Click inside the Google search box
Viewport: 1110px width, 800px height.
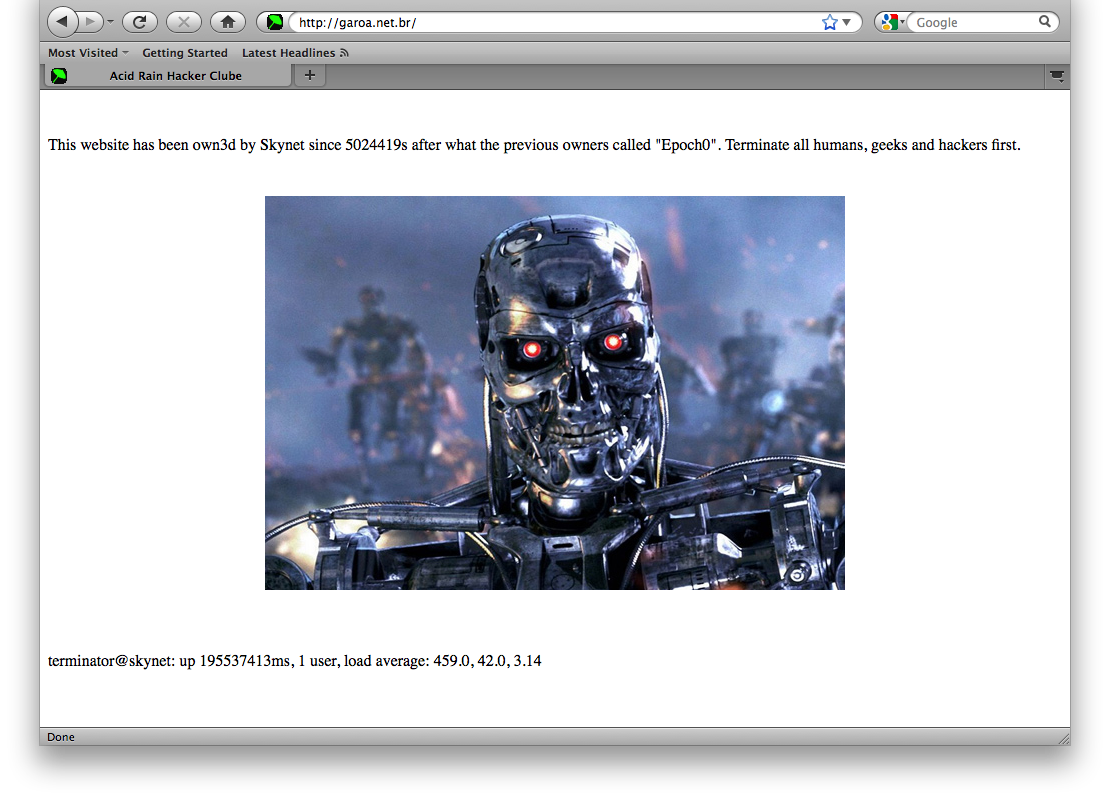(x=974, y=23)
